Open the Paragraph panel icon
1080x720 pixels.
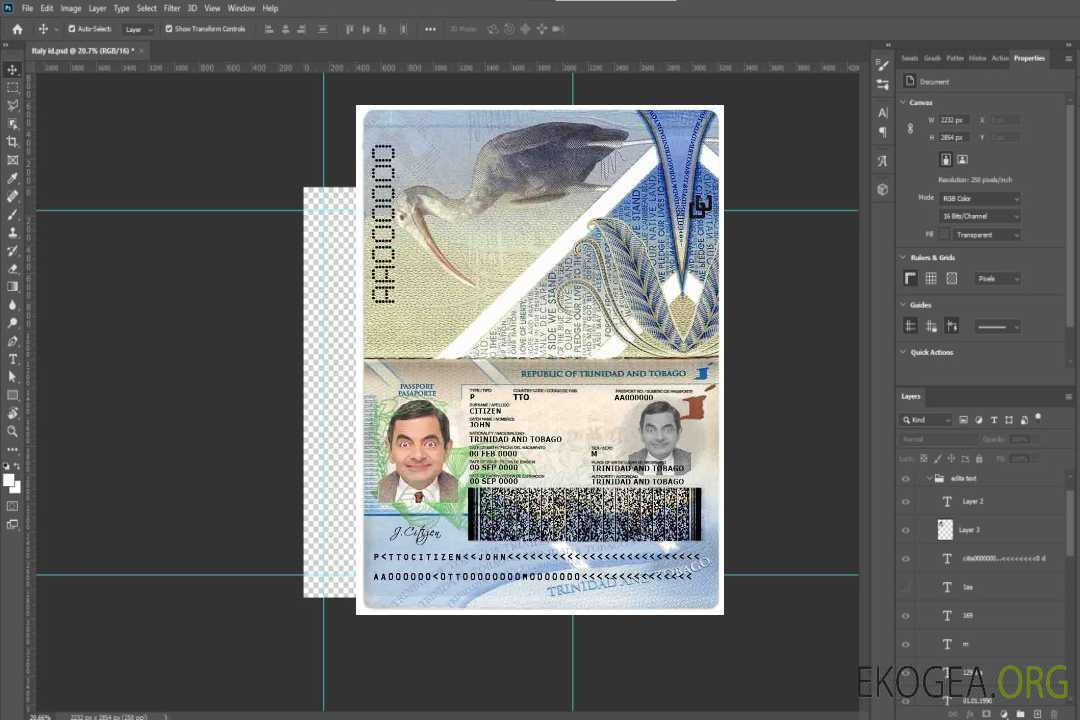click(883, 131)
